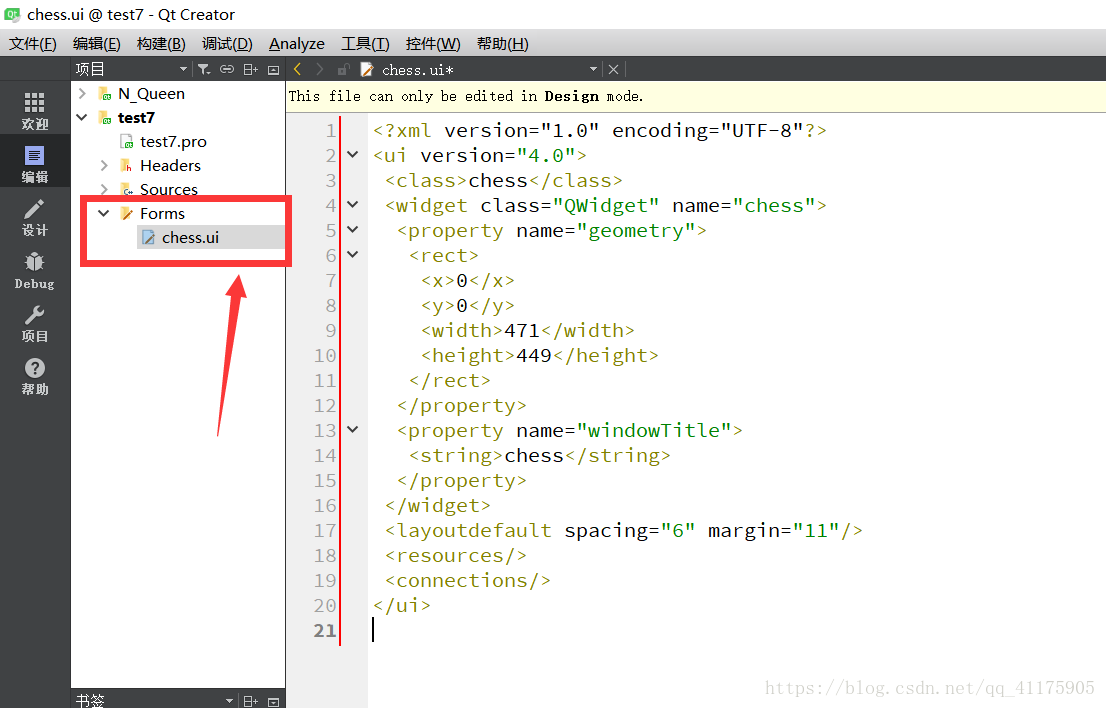Click the layoutdefault line in code
1106x708 pixels.
pyautogui.click(x=624, y=530)
